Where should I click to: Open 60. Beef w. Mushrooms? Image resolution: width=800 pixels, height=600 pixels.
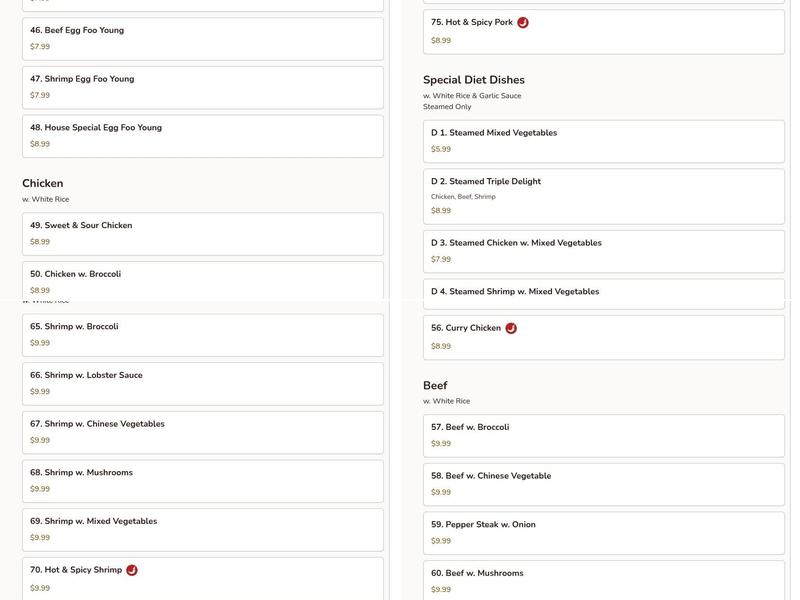[603, 580]
